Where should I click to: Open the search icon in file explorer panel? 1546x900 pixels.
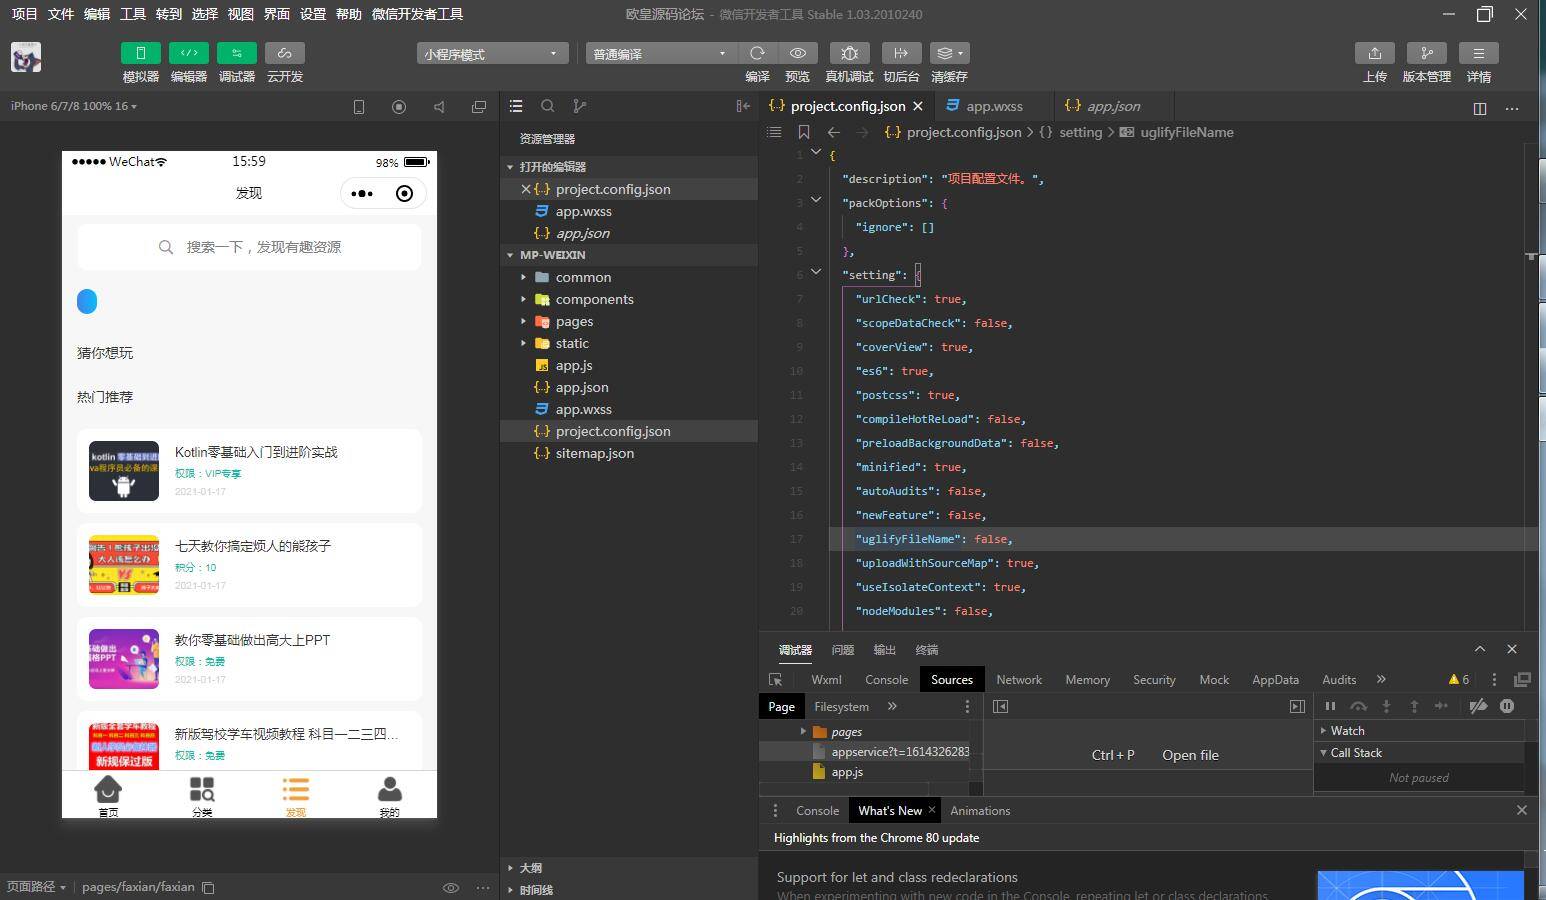548,106
